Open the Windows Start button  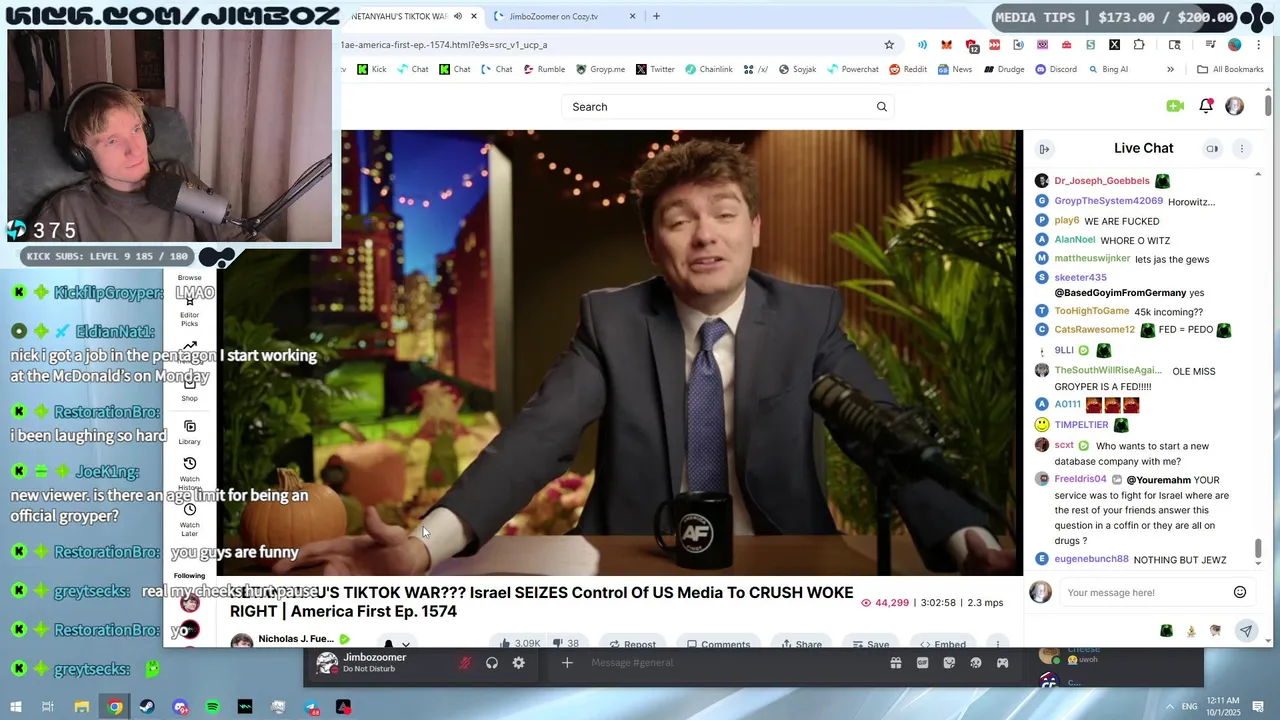pyautogui.click(x=15, y=707)
